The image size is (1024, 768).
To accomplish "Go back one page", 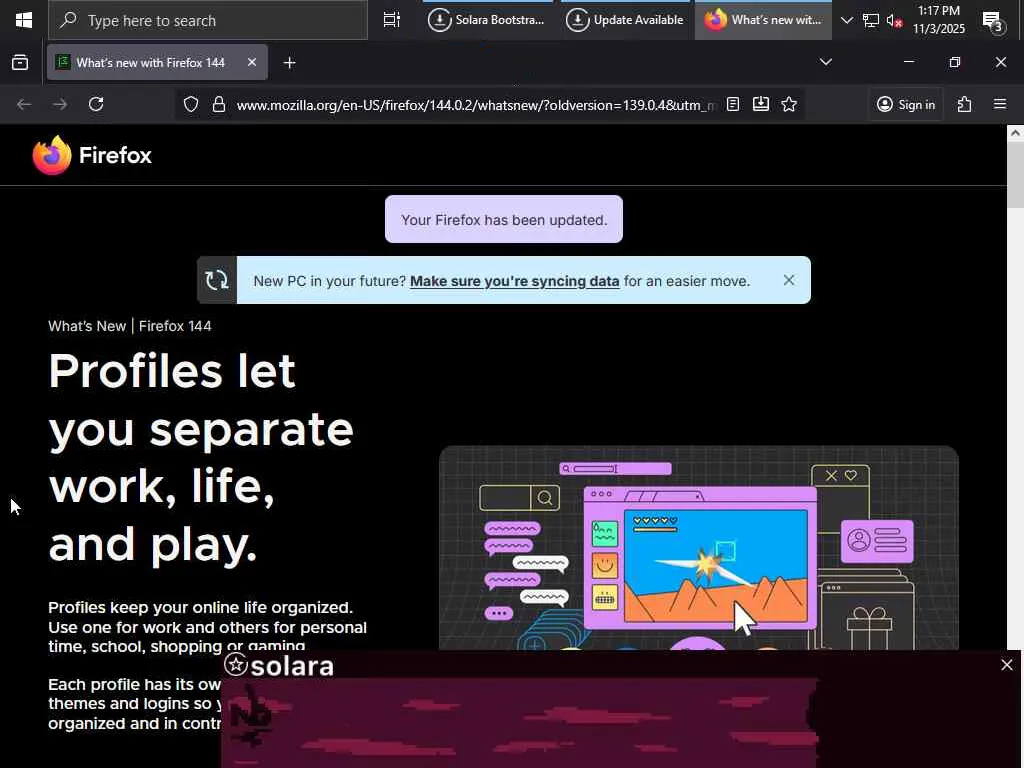I will point(24,104).
